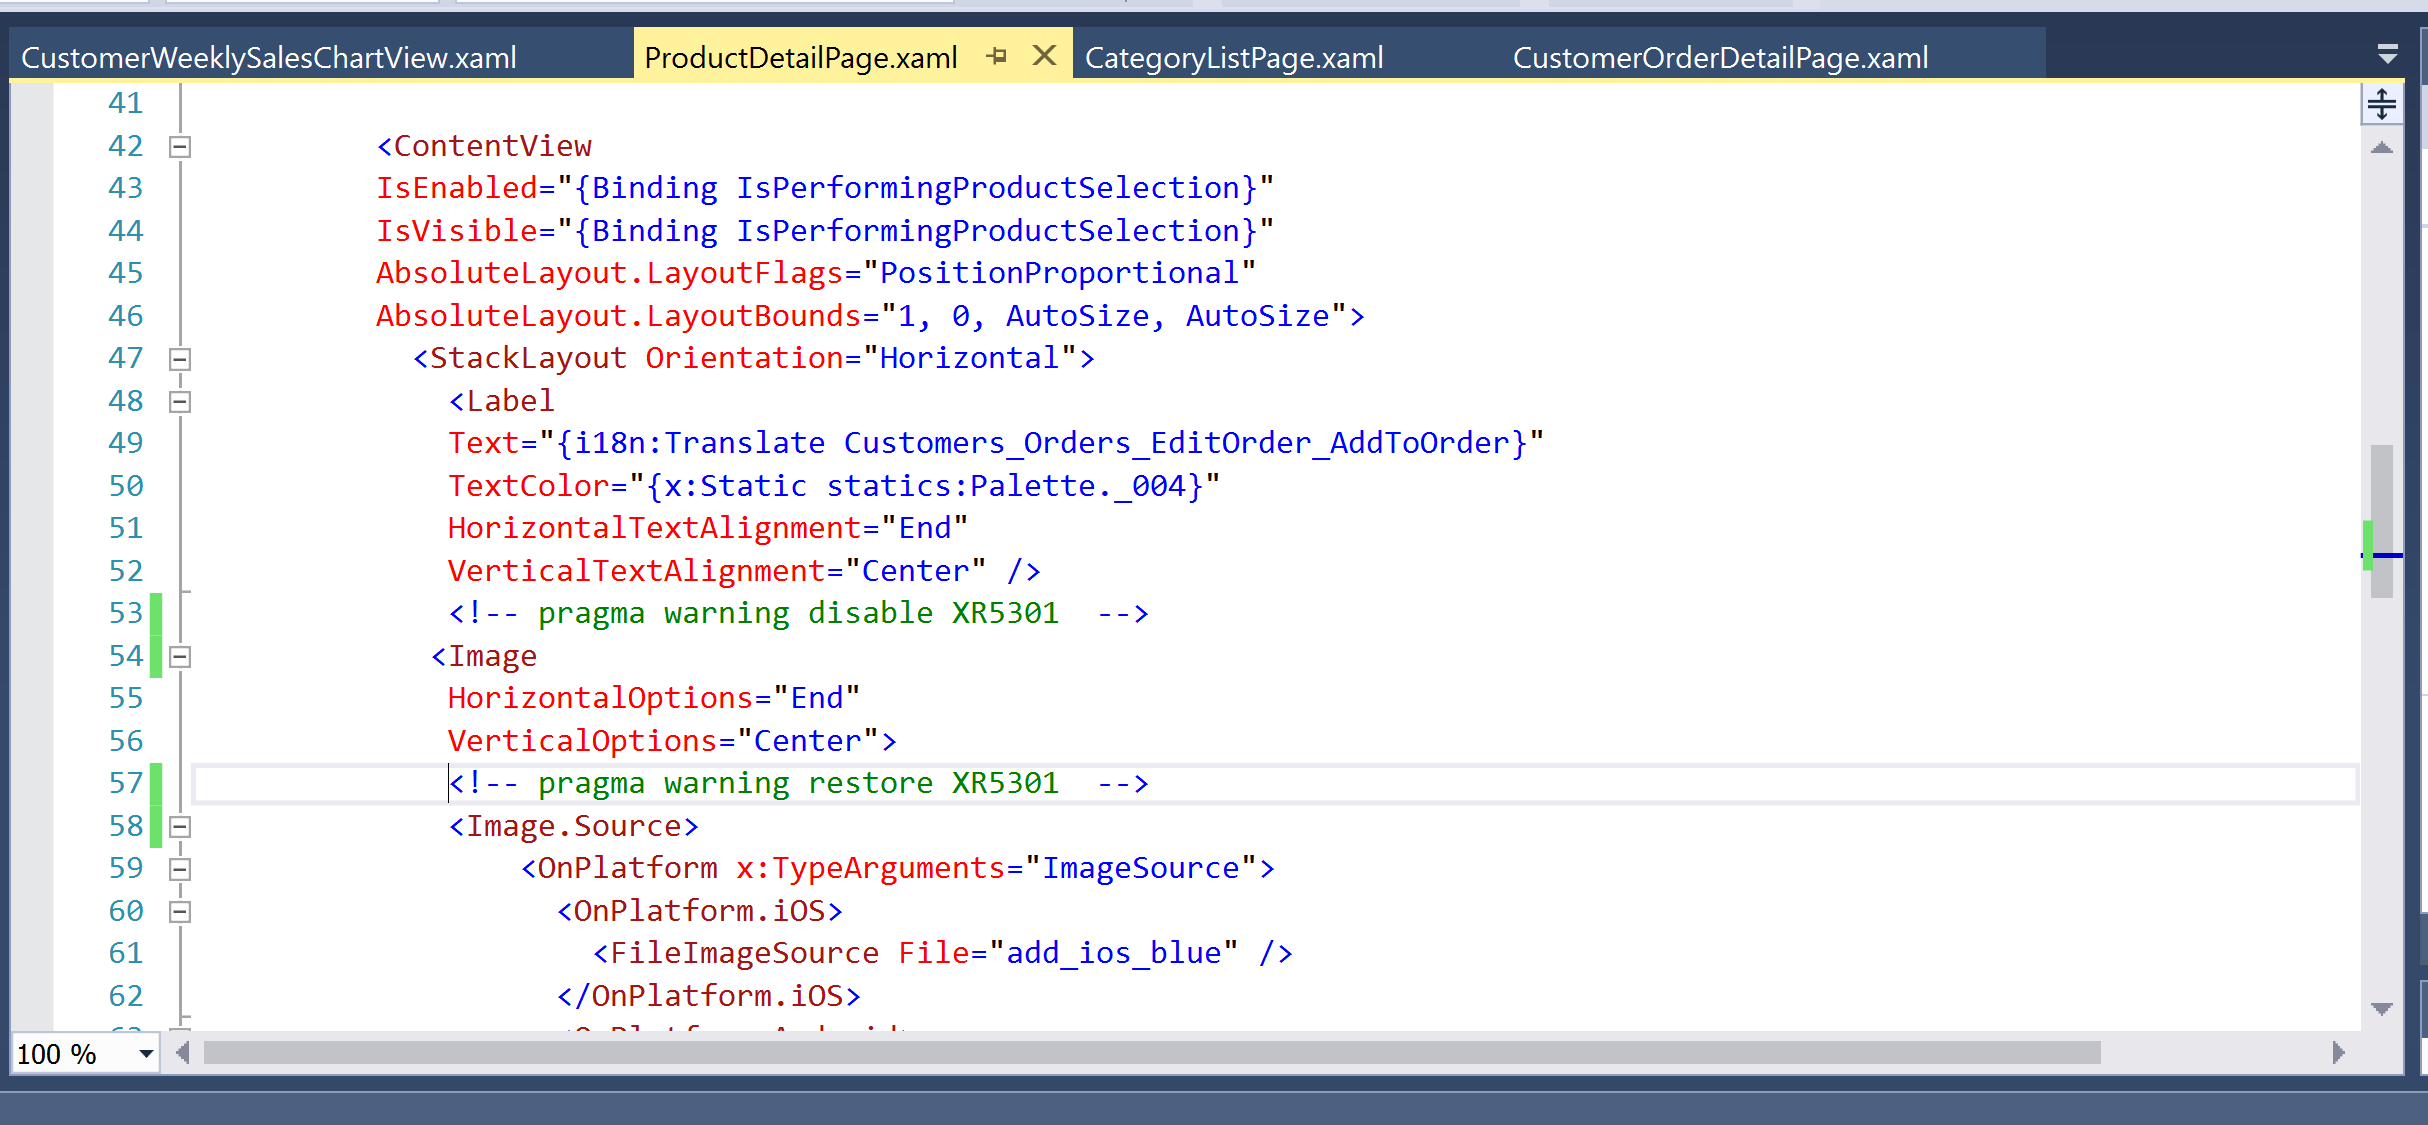Close the ProductDetailPage.xaml tab
2428x1125 pixels.
1044,56
